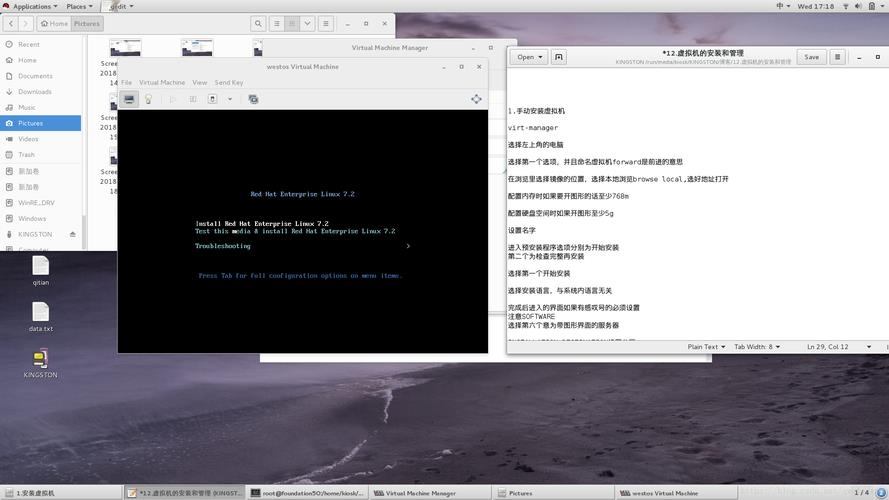889x500 pixels.
Task: Select Install Red Hat Enterprise Linux 7.2
Action: pos(262,223)
